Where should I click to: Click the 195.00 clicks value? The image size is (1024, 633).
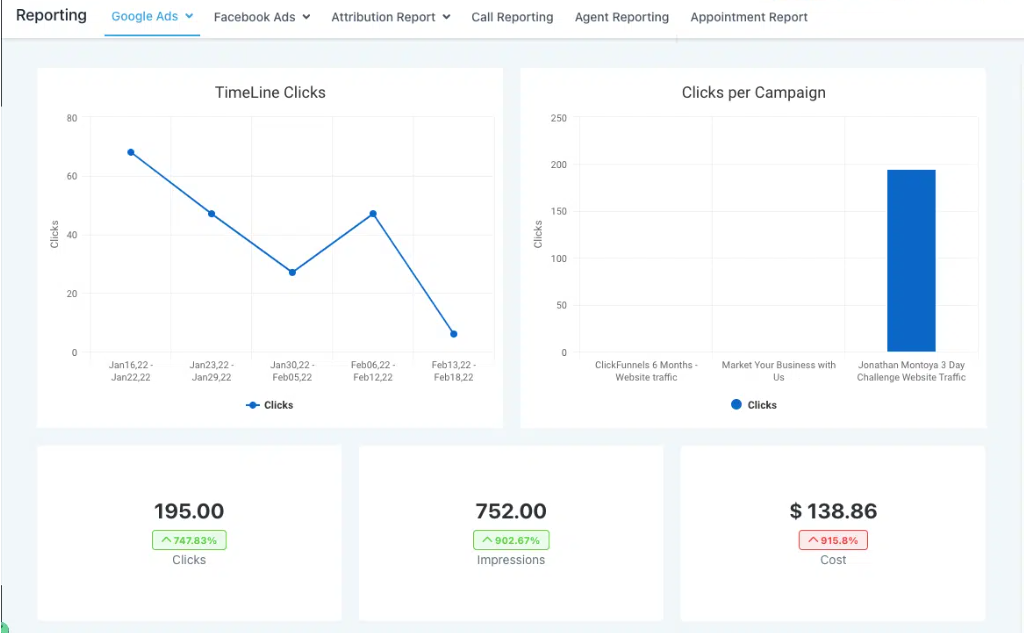coord(189,511)
